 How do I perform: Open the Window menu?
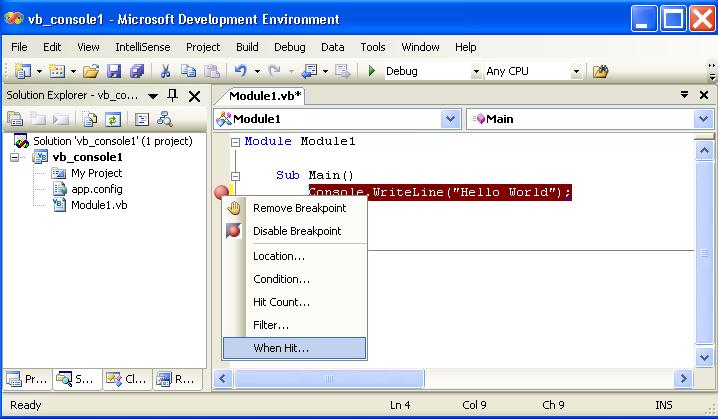pos(420,47)
